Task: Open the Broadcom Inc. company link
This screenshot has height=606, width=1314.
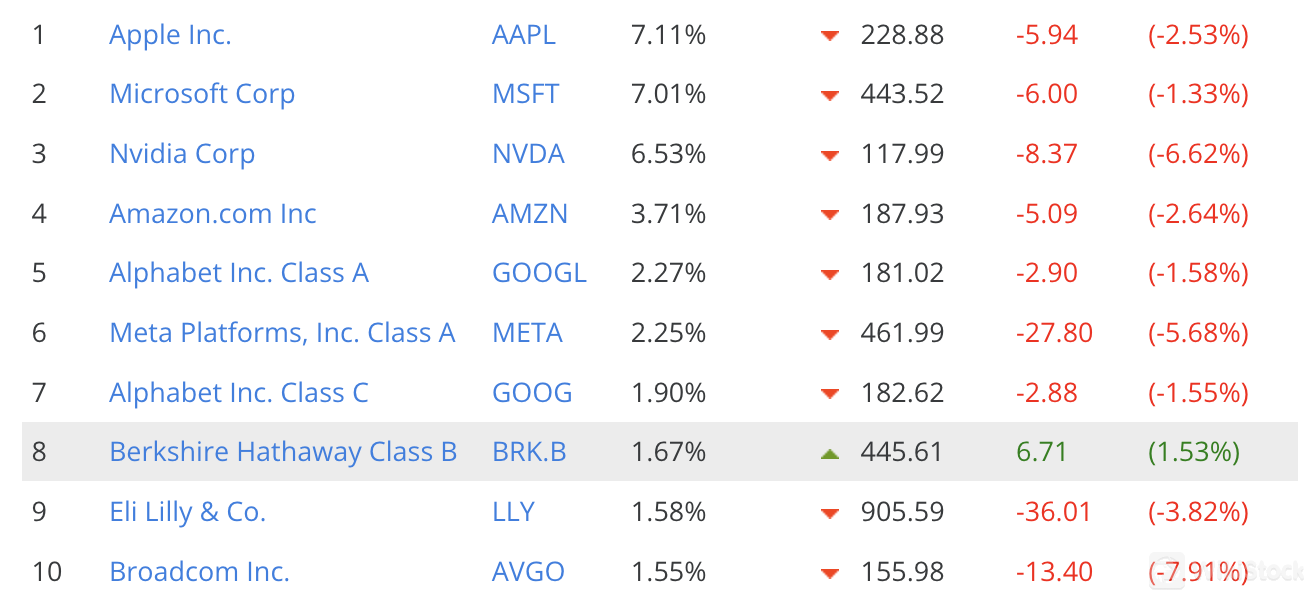Action: pos(199,572)
